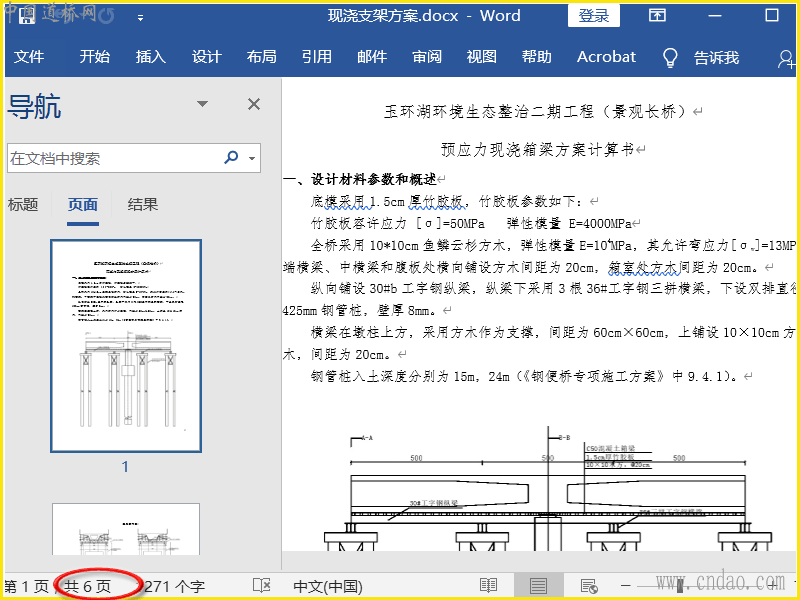The image size is (800, 600).
Task: Click 第1页 page number in status bar
Action: tap(27, 586)
